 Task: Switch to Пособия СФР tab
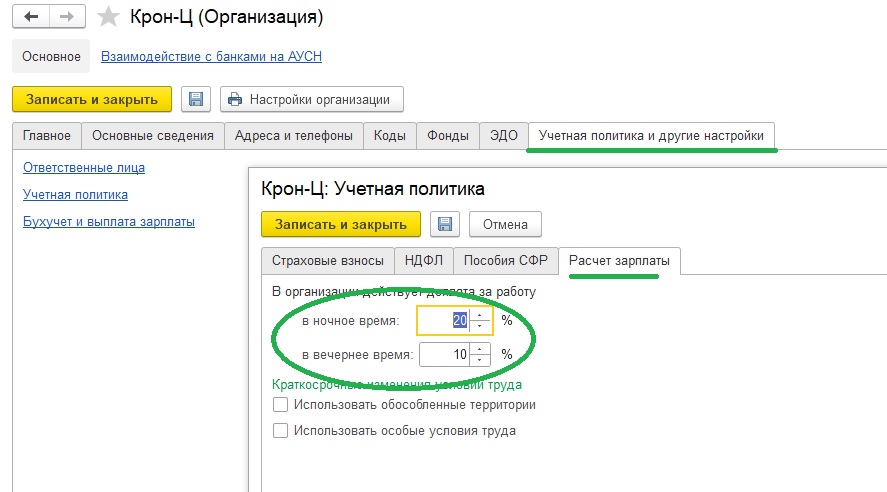506,261
